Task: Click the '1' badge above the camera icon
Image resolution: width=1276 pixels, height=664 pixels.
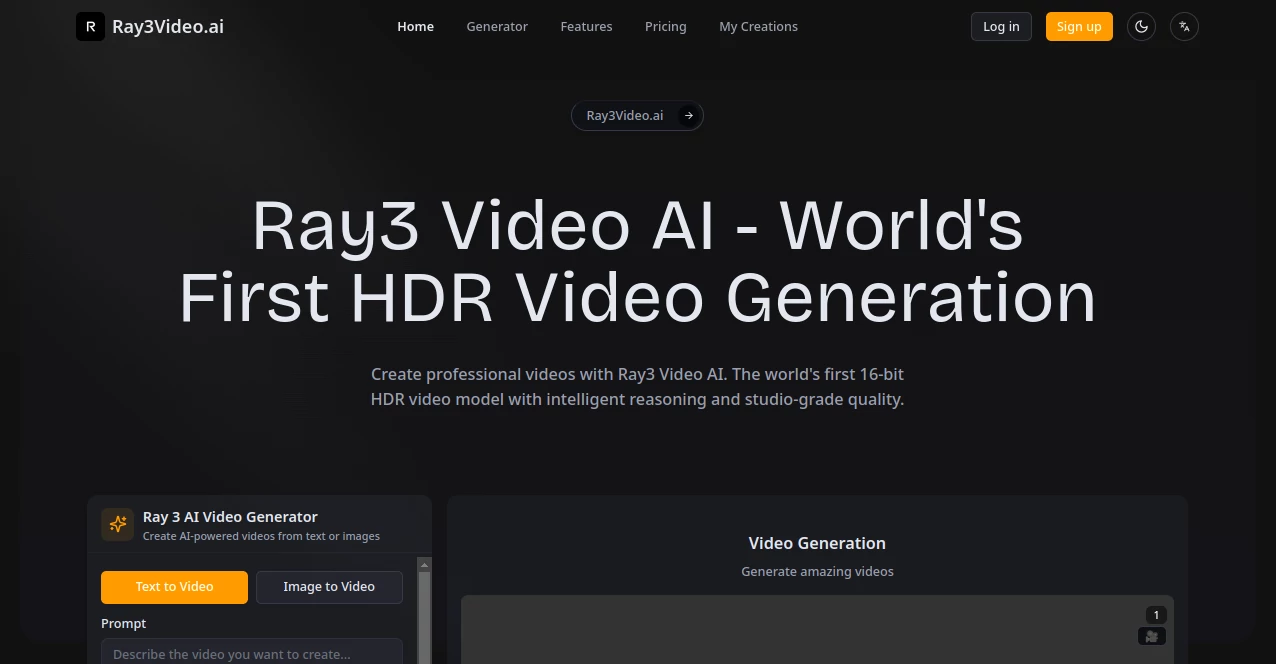Action: click(1156, 614)
